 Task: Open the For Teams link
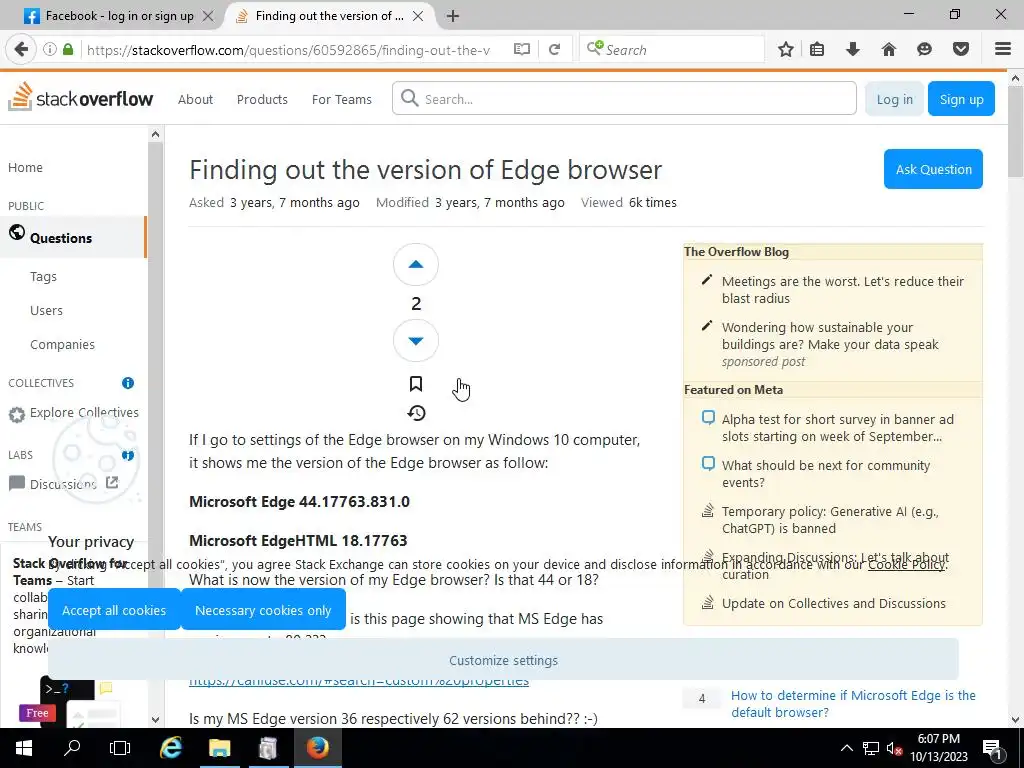tap(342, 99)
